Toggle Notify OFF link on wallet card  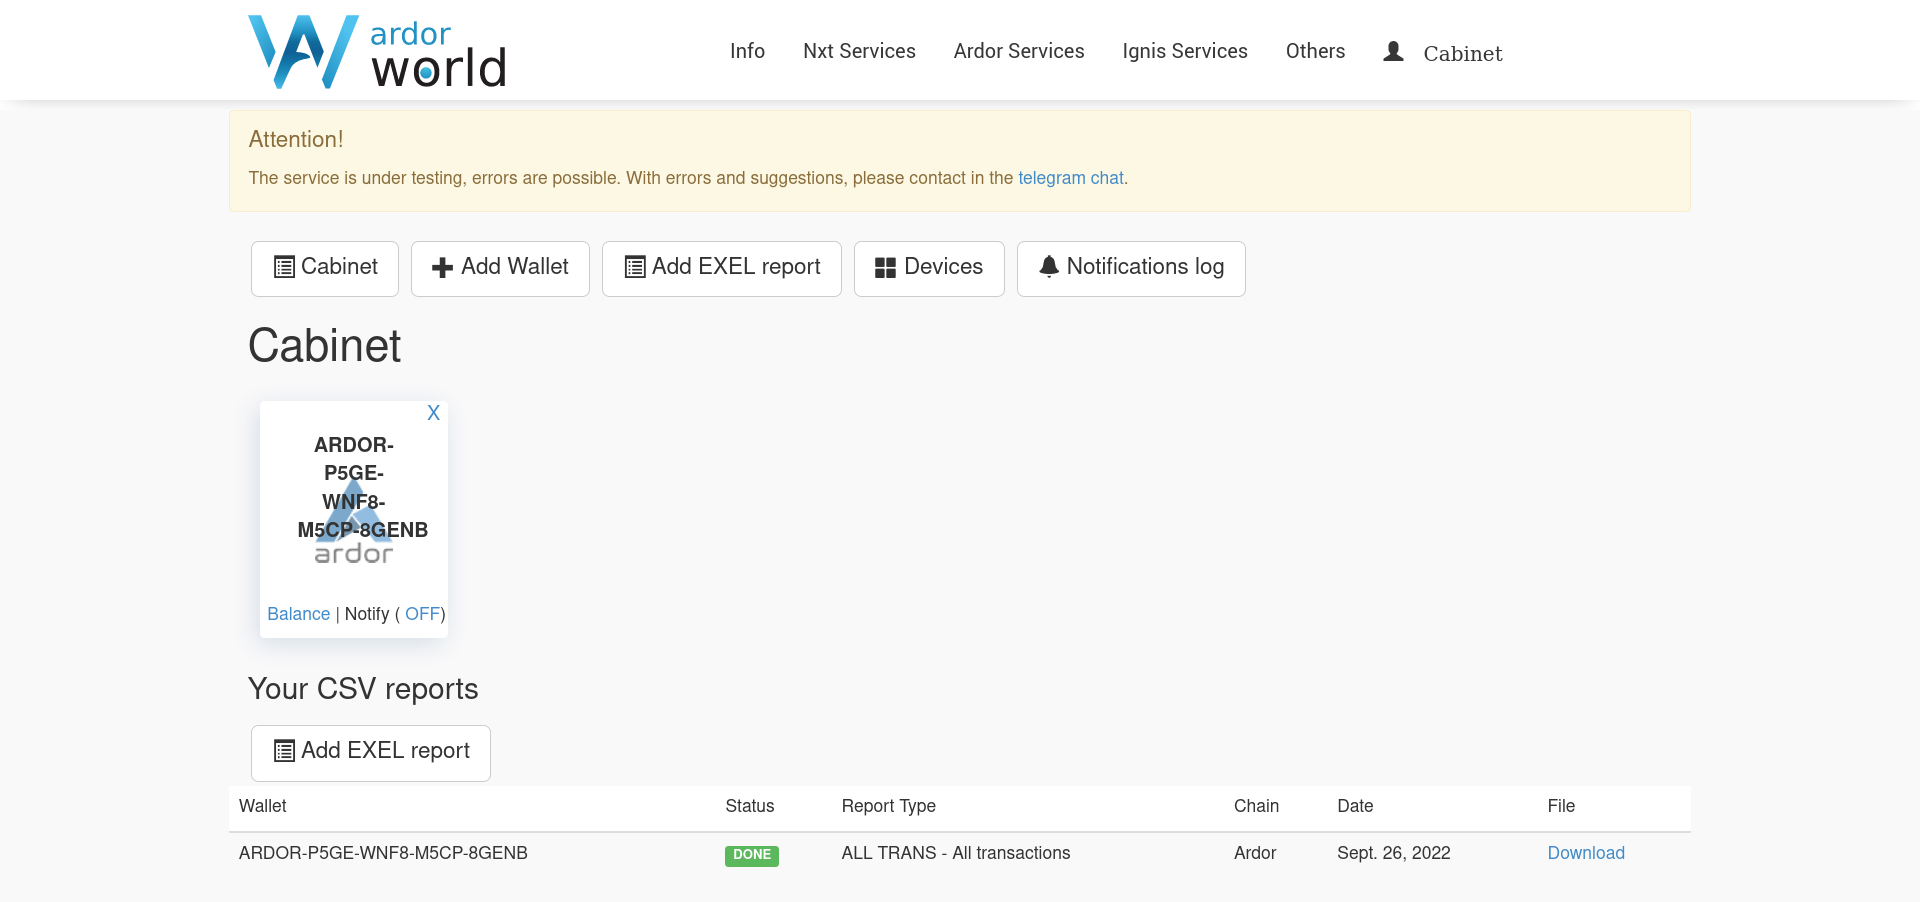coord(422,614)
